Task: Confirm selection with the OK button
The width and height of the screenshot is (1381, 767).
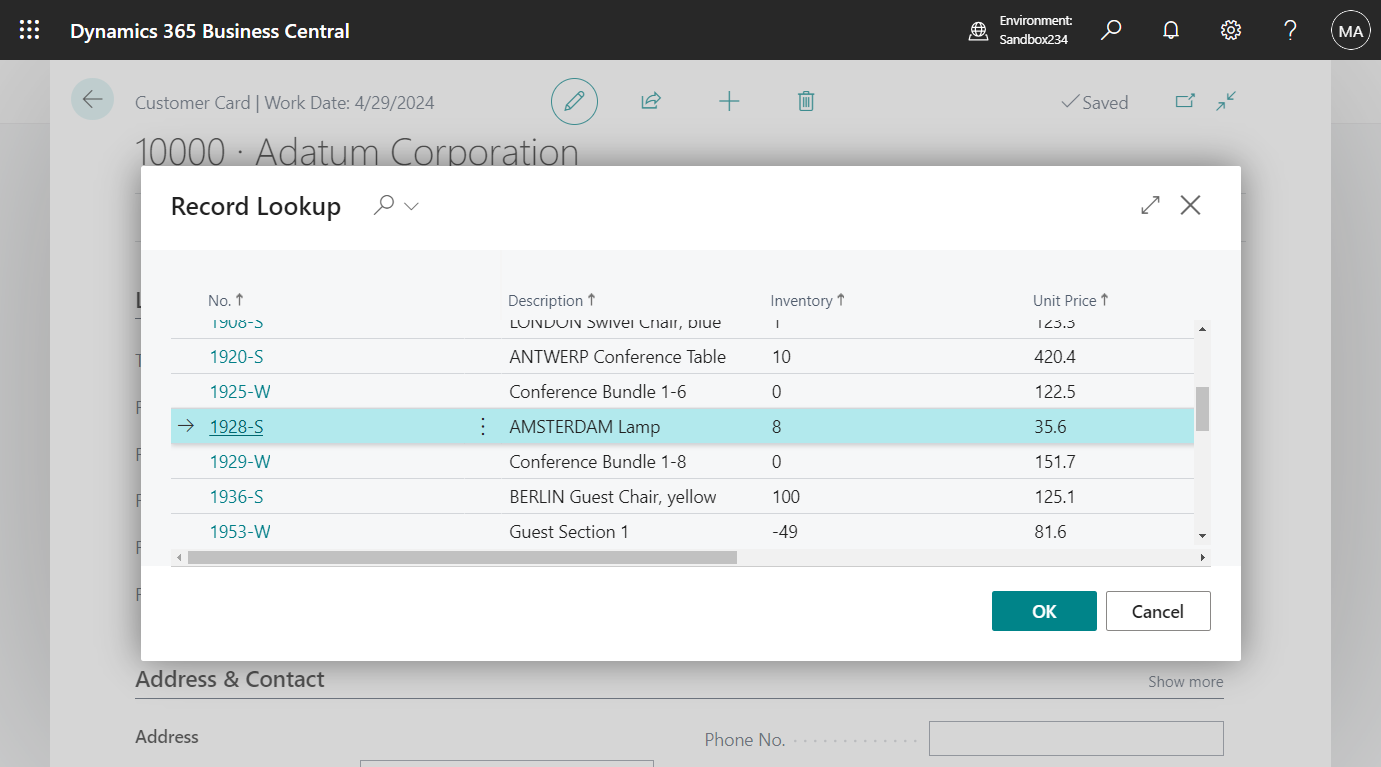Action: (1044, 610)
